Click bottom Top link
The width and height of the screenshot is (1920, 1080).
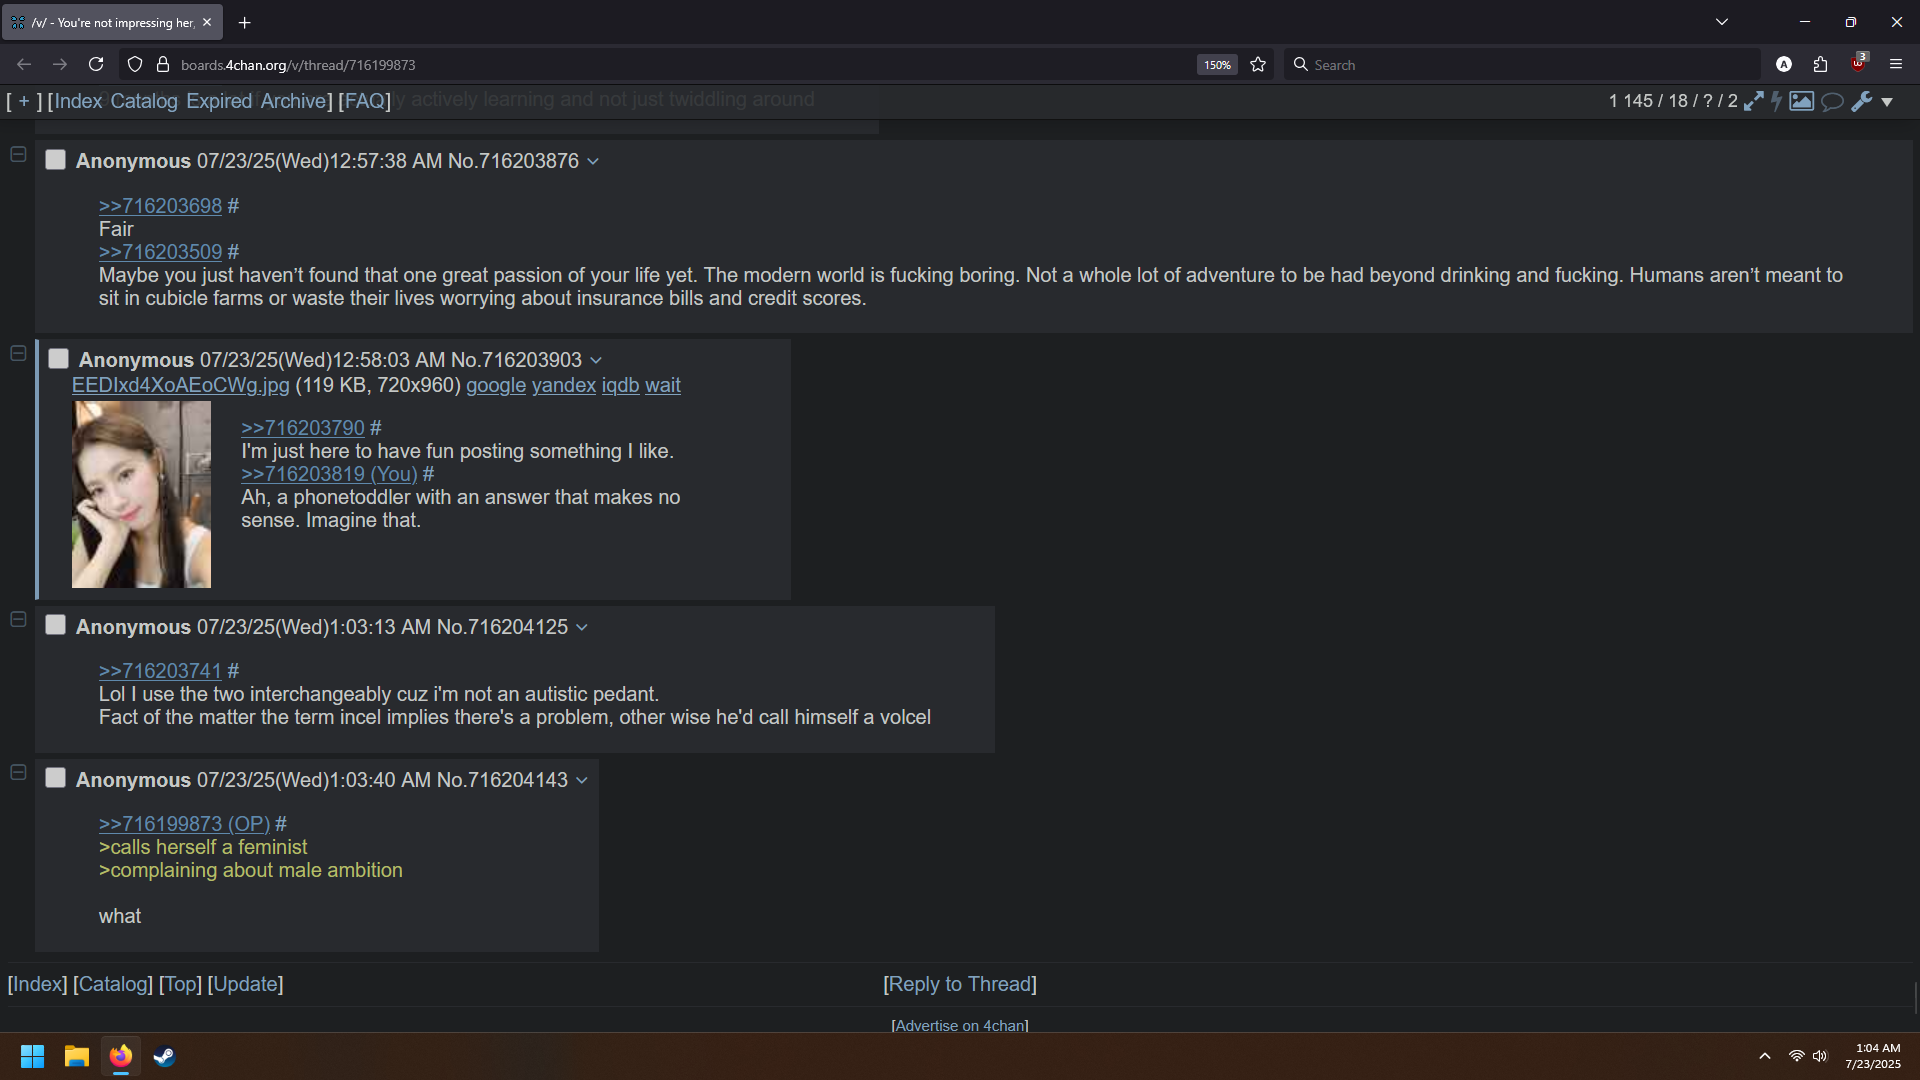(180, 984)
